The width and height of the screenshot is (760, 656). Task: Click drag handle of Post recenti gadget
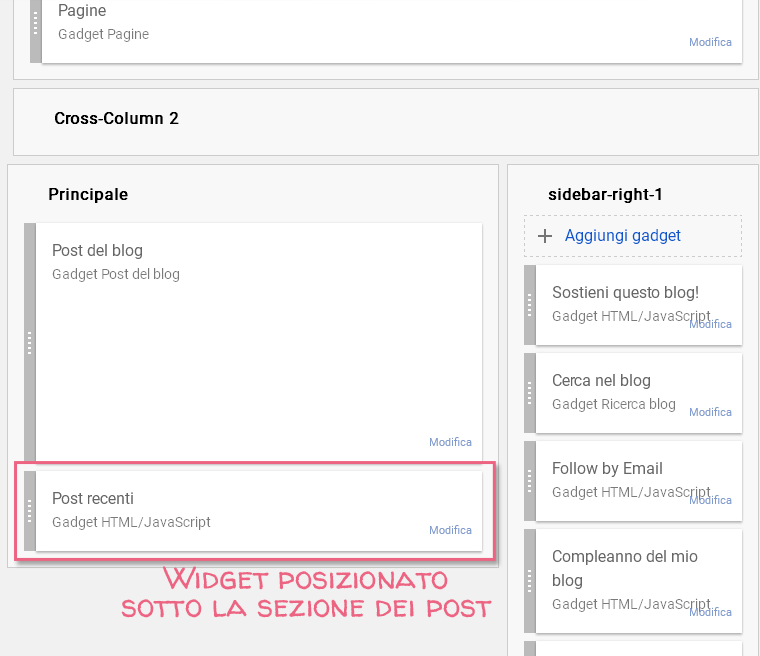click(30, 510)
